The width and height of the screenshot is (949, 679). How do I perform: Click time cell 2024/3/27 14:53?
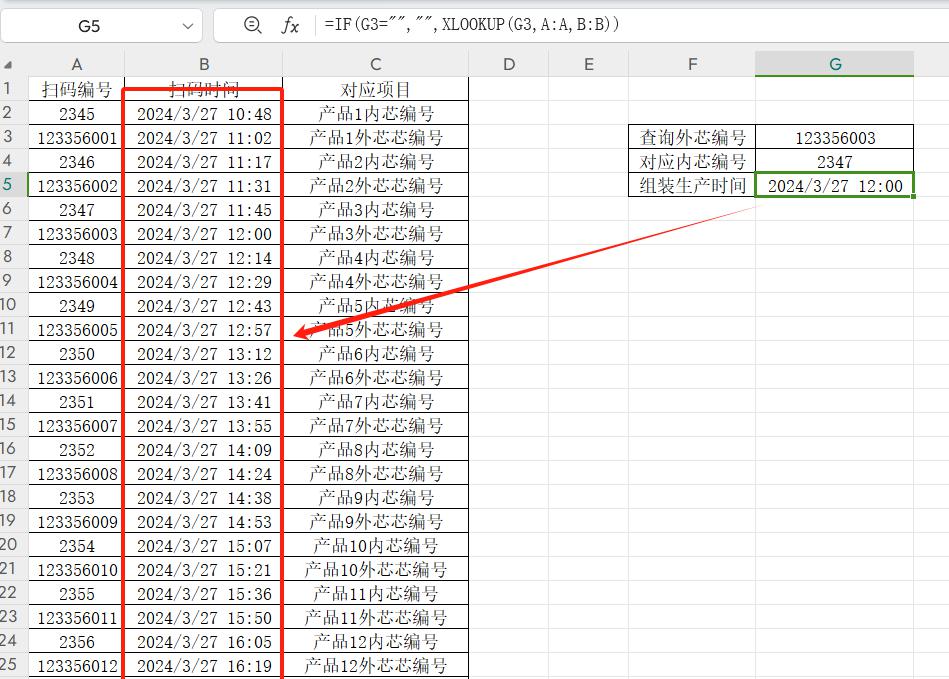point(203,522)
